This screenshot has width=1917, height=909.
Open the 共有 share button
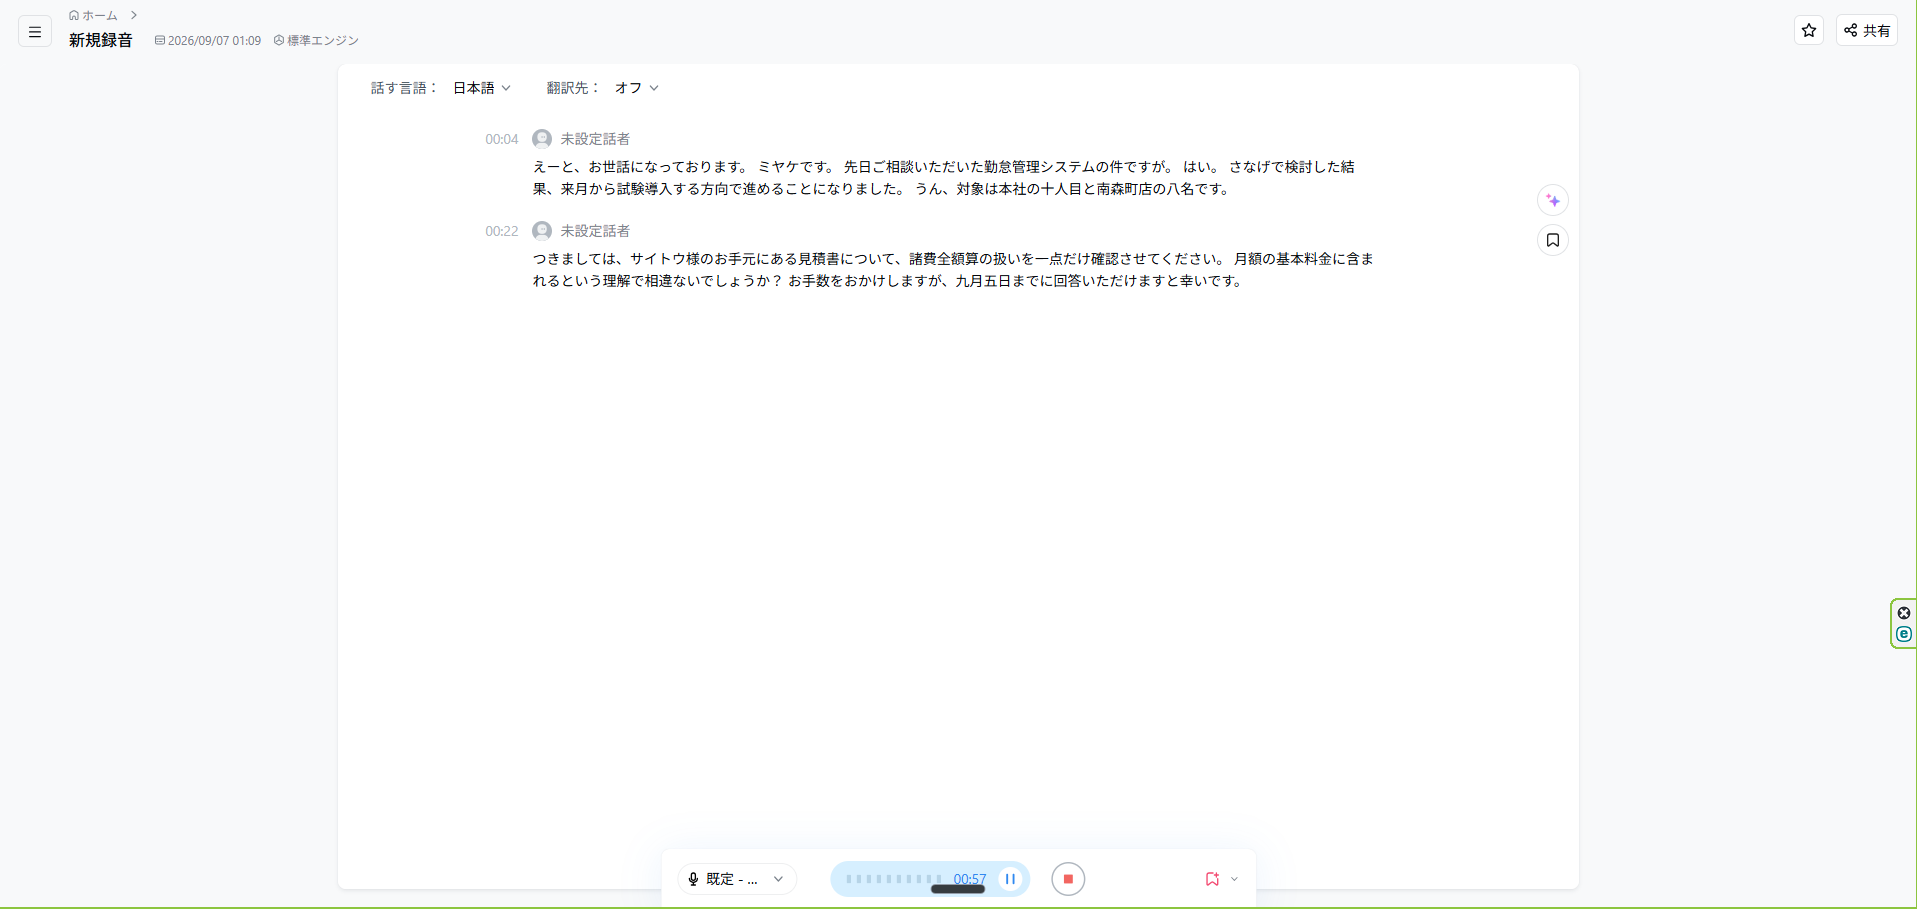[1867, 30]
